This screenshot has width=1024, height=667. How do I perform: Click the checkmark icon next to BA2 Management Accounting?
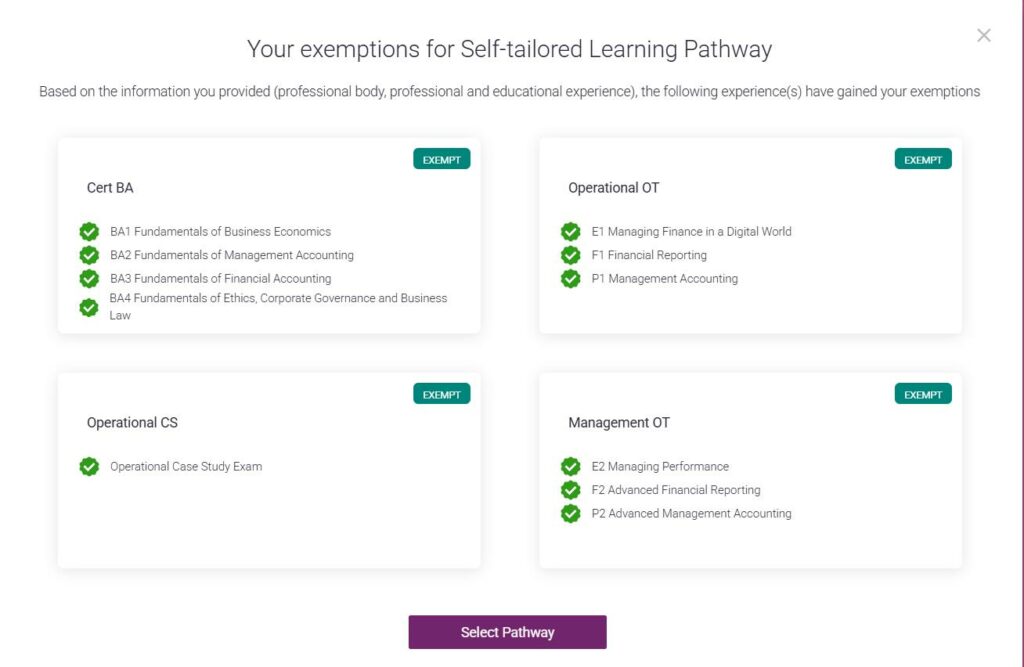click(89, 255)
